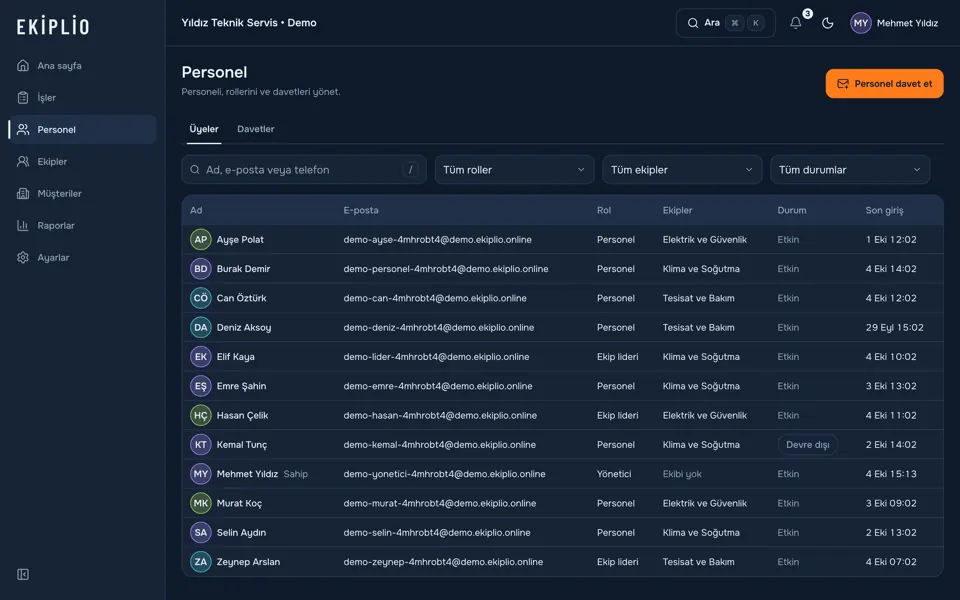
Task: Click the Ekipler team icon
Action: point(23,162)
